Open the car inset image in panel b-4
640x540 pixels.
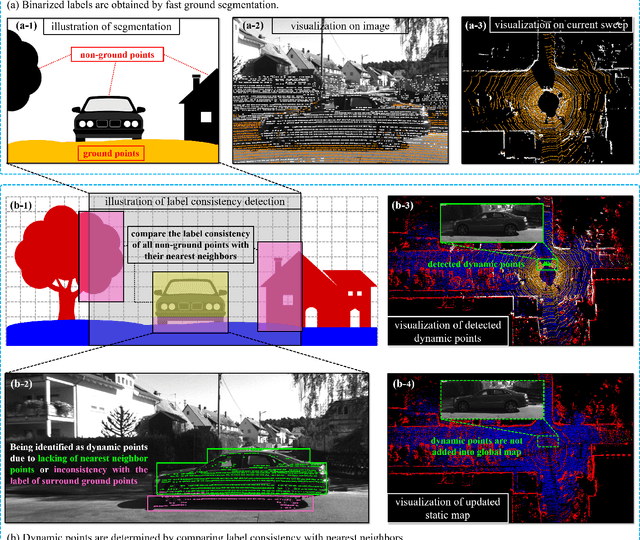coord(492,402)
